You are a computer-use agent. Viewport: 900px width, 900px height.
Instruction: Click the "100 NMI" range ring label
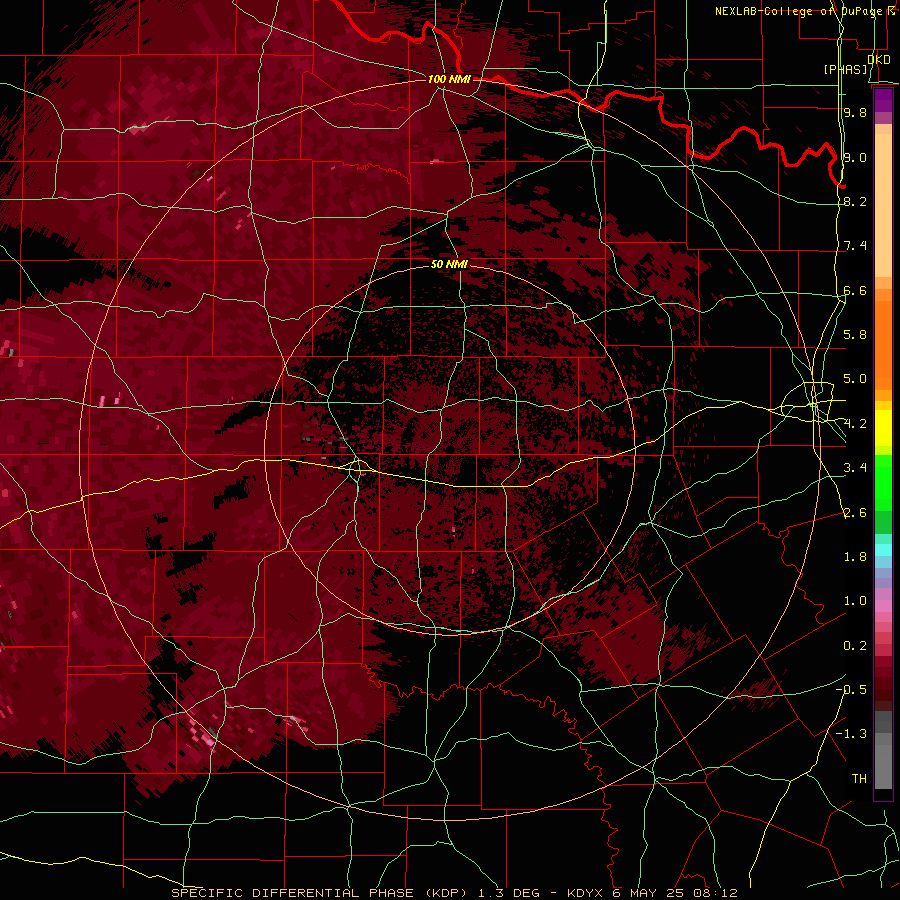(449, 79)
